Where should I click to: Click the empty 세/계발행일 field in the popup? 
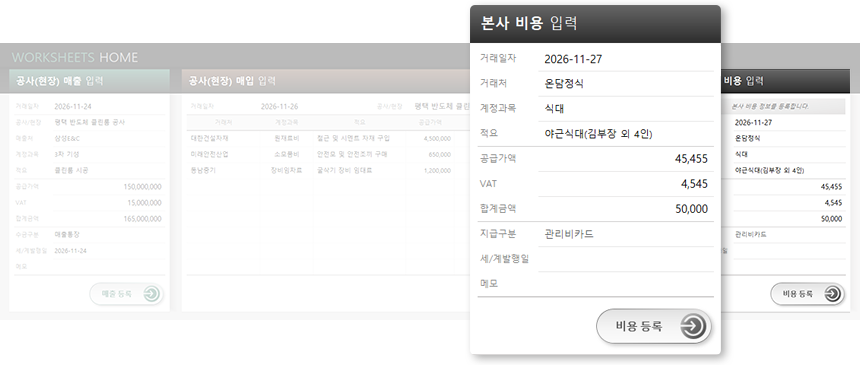point(626,259)
